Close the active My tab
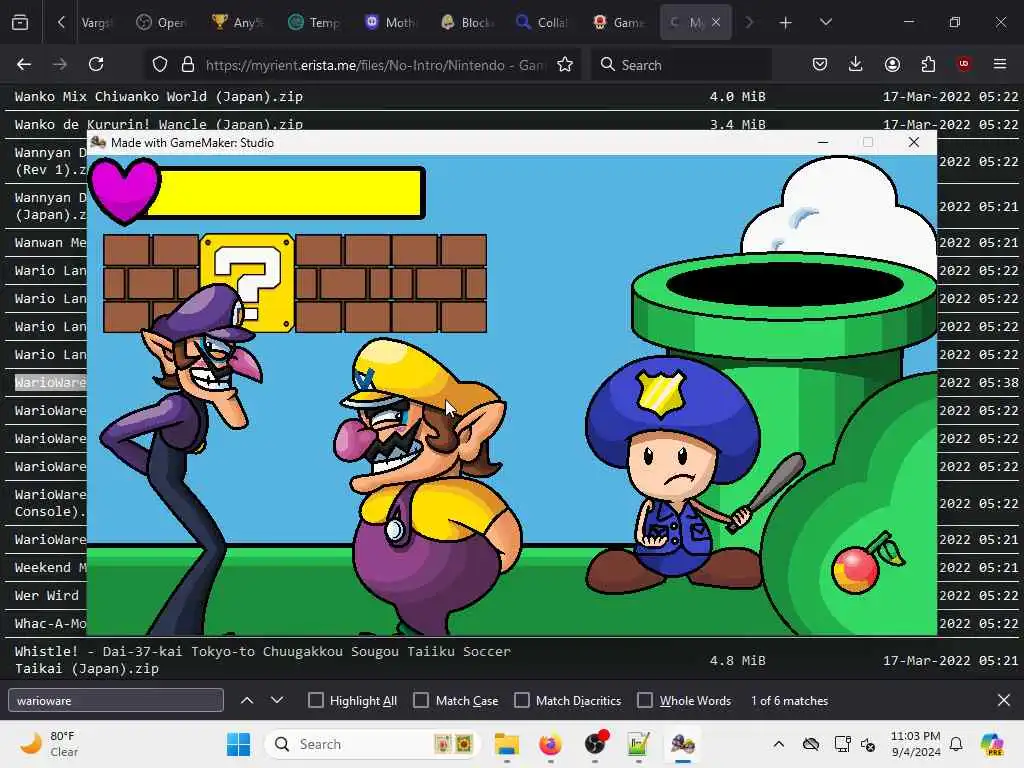Screen dimensions: 1024x768 tap(716, 22)
